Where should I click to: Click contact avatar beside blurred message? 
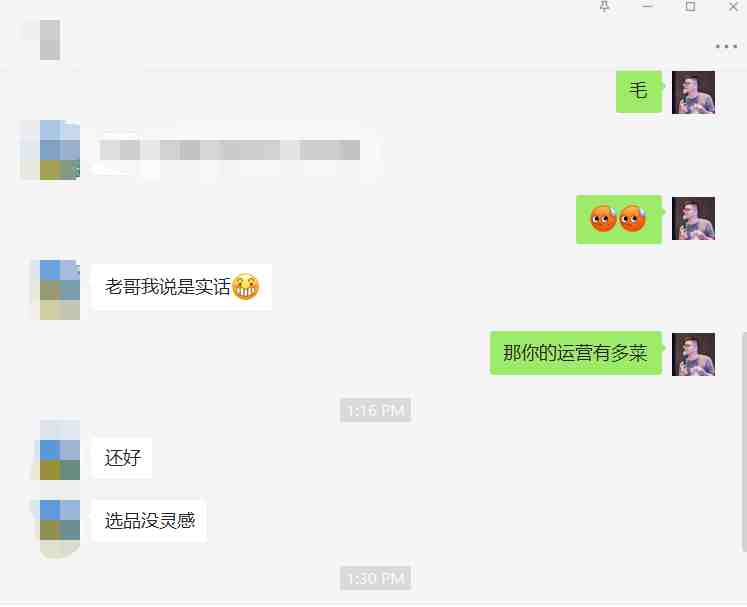pos(59,150)
